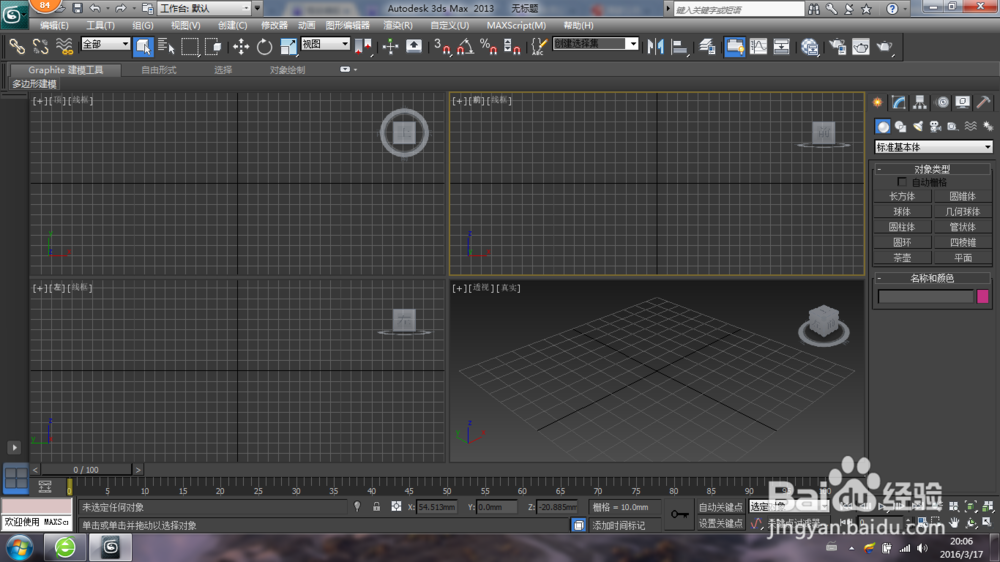Toggle the Graphite modeling ribbon icon
1000x562 pixels.
click(x=735, y=47)
